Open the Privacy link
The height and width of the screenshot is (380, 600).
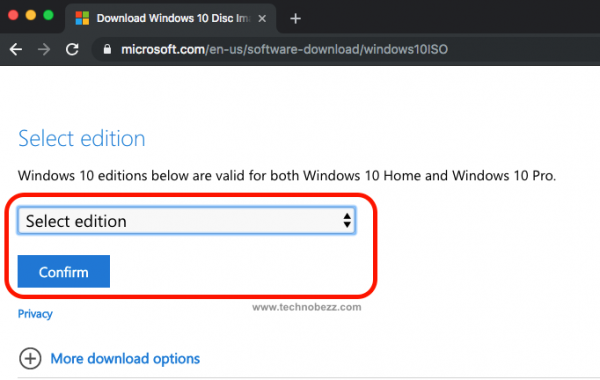click(35, 314)
